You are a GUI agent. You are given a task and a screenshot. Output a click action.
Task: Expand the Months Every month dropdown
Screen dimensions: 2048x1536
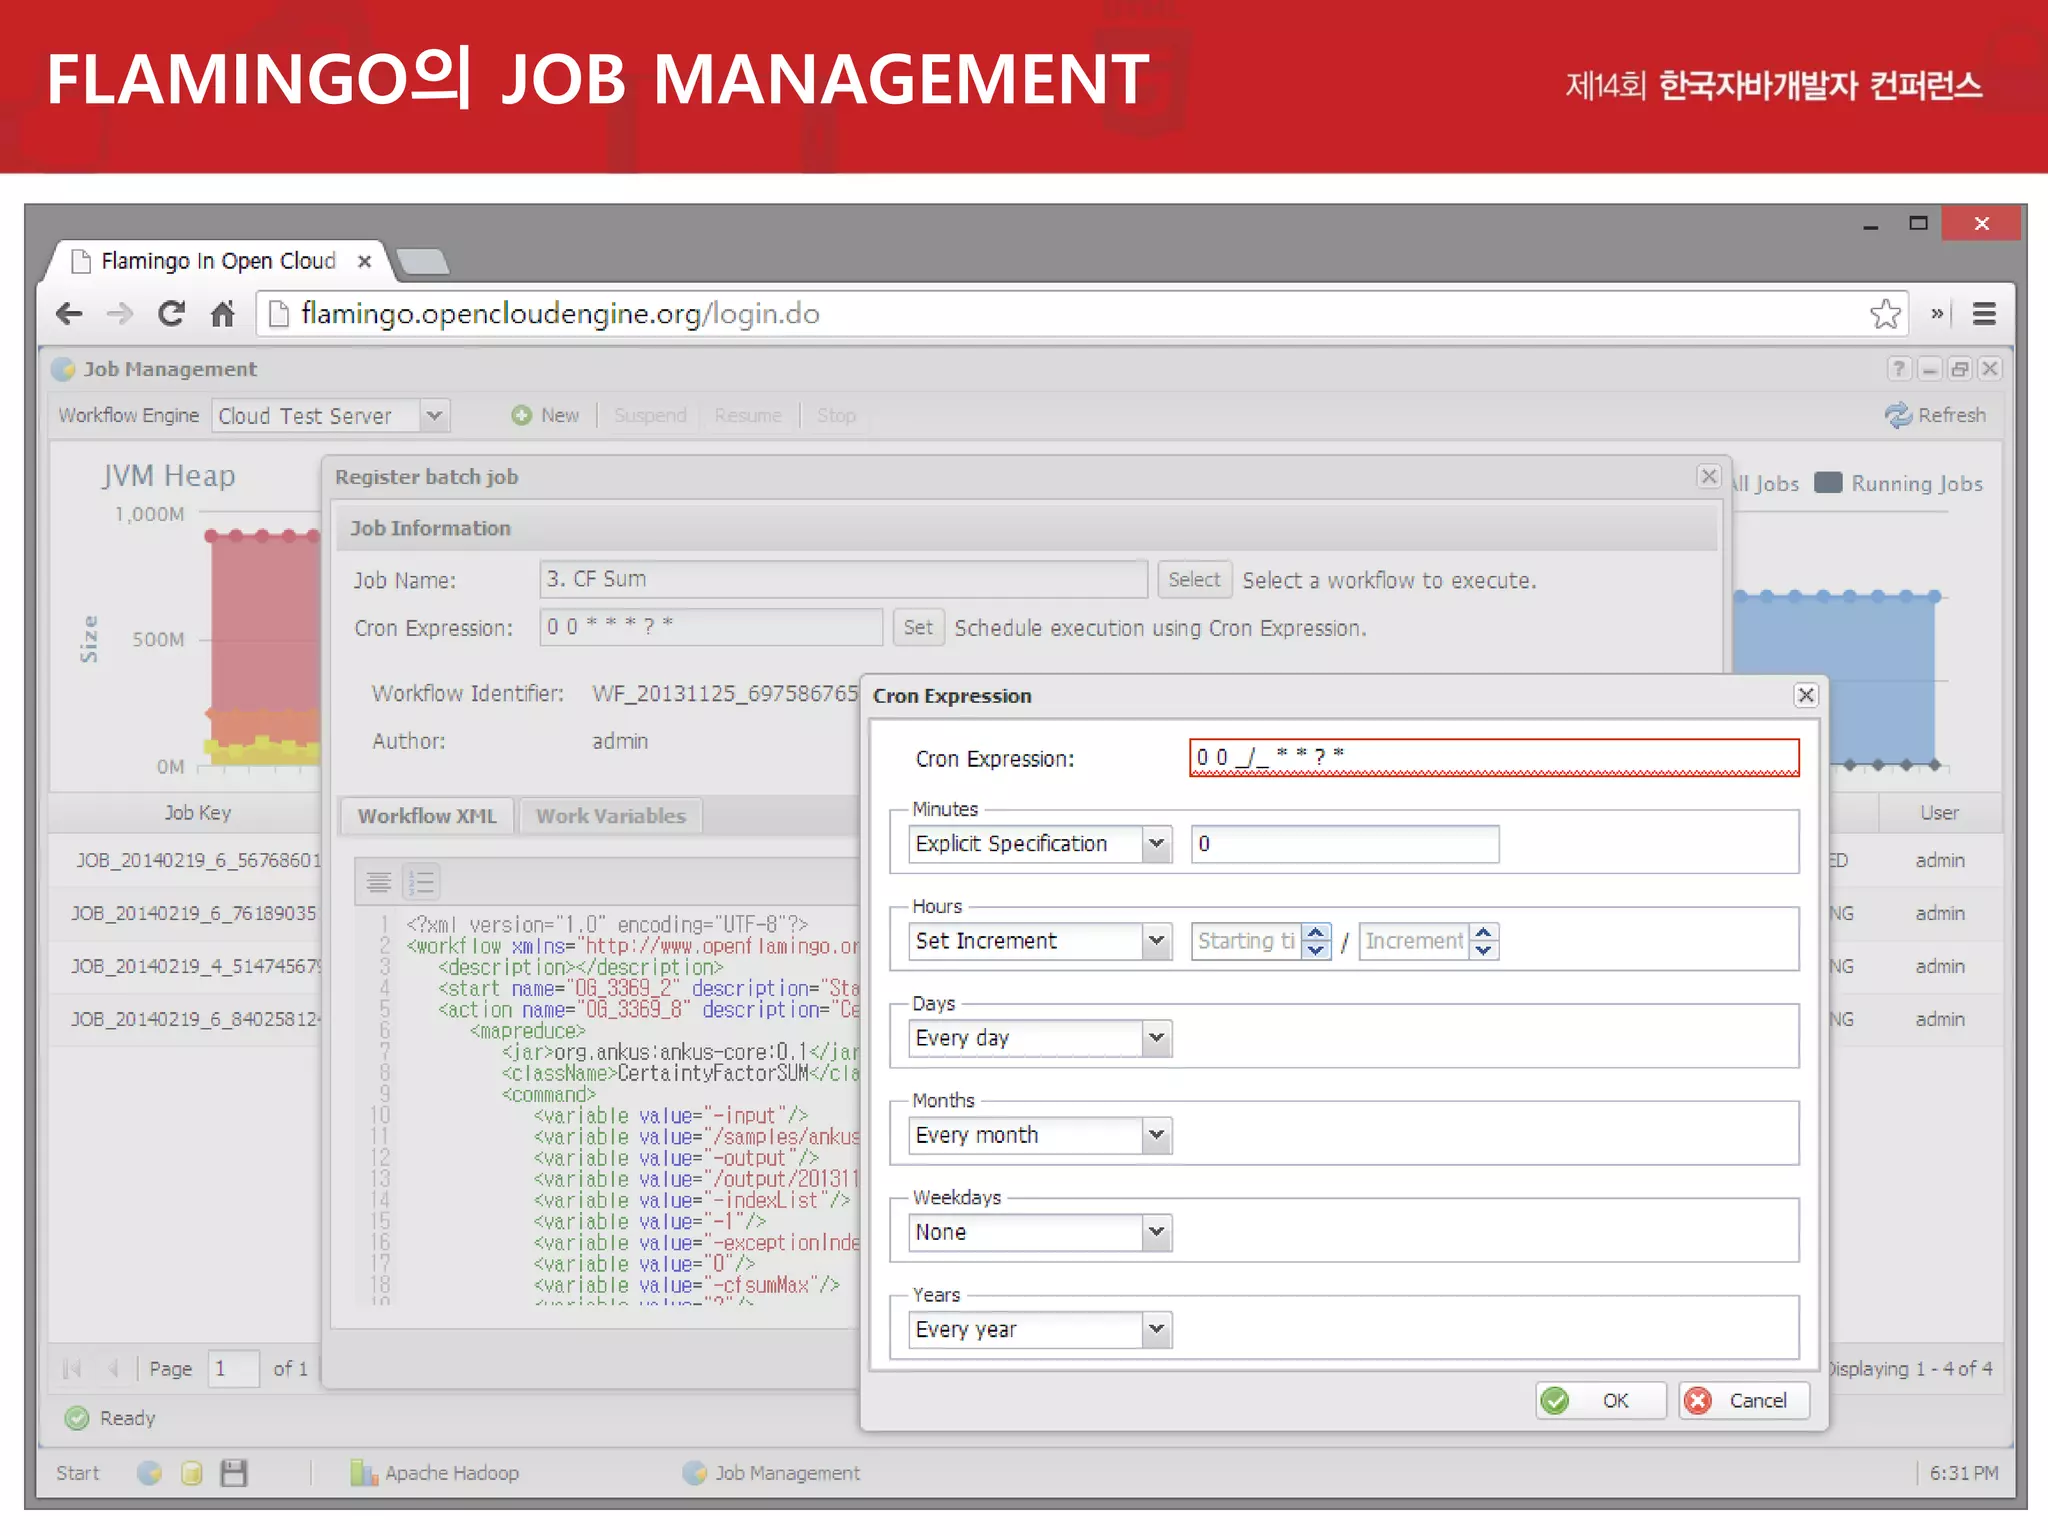[x=1157, y=1135]
